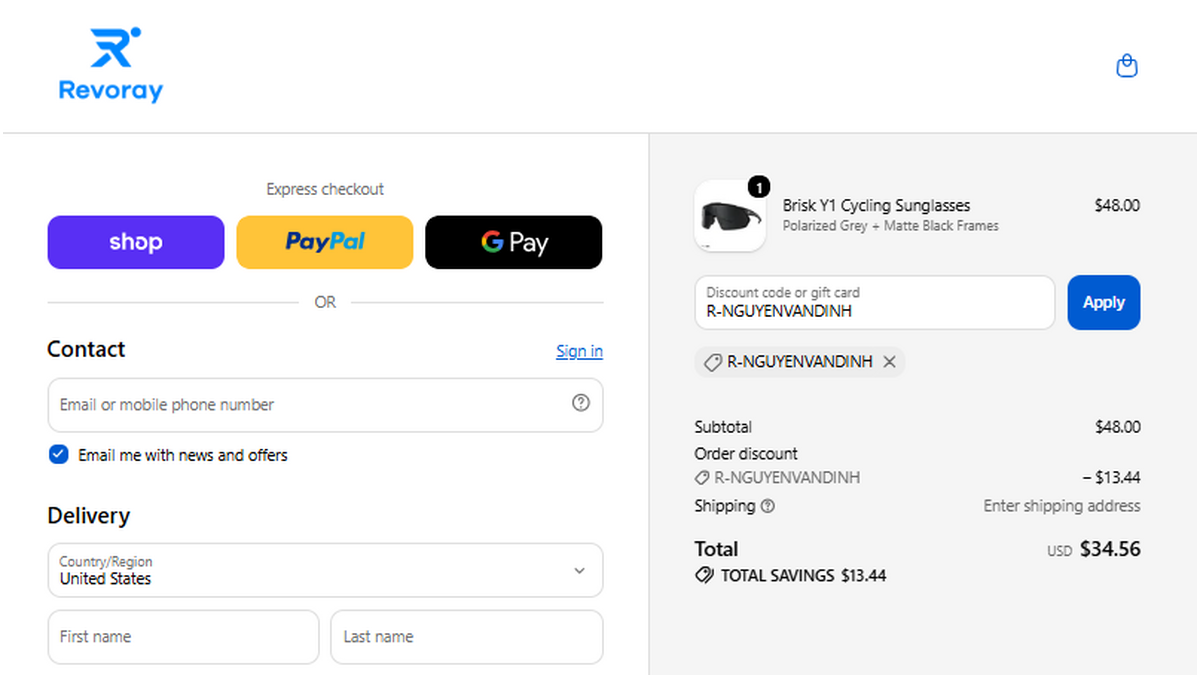
Task: Click the Polarized Grey + Matte Black Frames text
Action: pos(890,226)
